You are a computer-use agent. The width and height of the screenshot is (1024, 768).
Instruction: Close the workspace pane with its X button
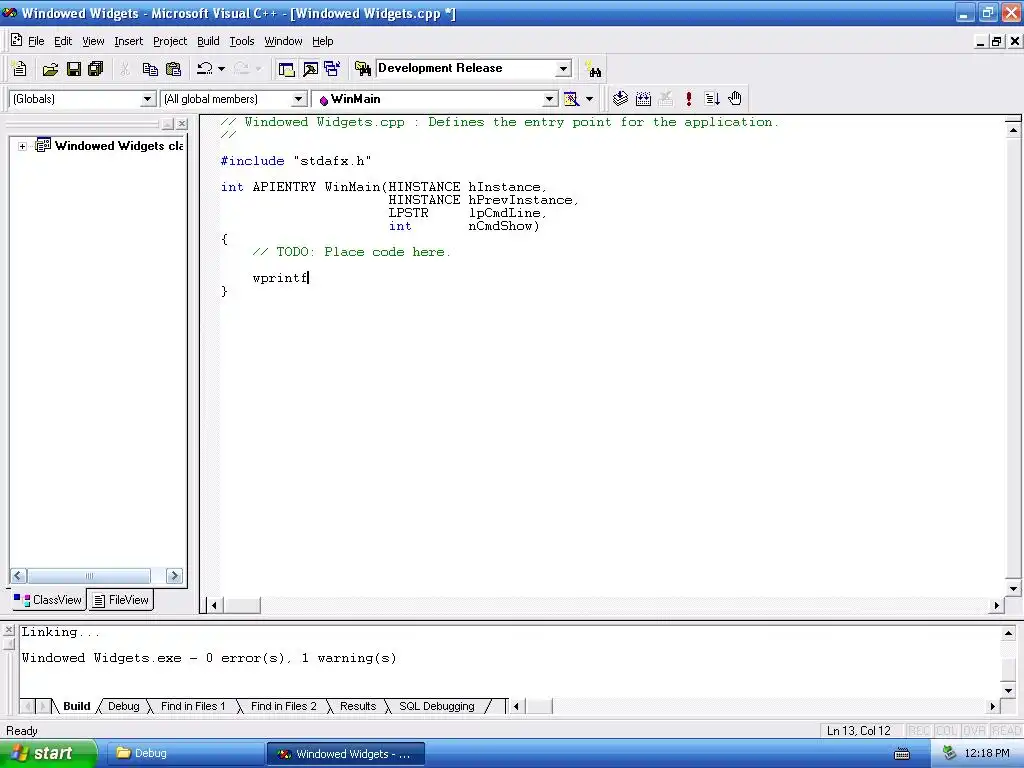pos(182,123)
